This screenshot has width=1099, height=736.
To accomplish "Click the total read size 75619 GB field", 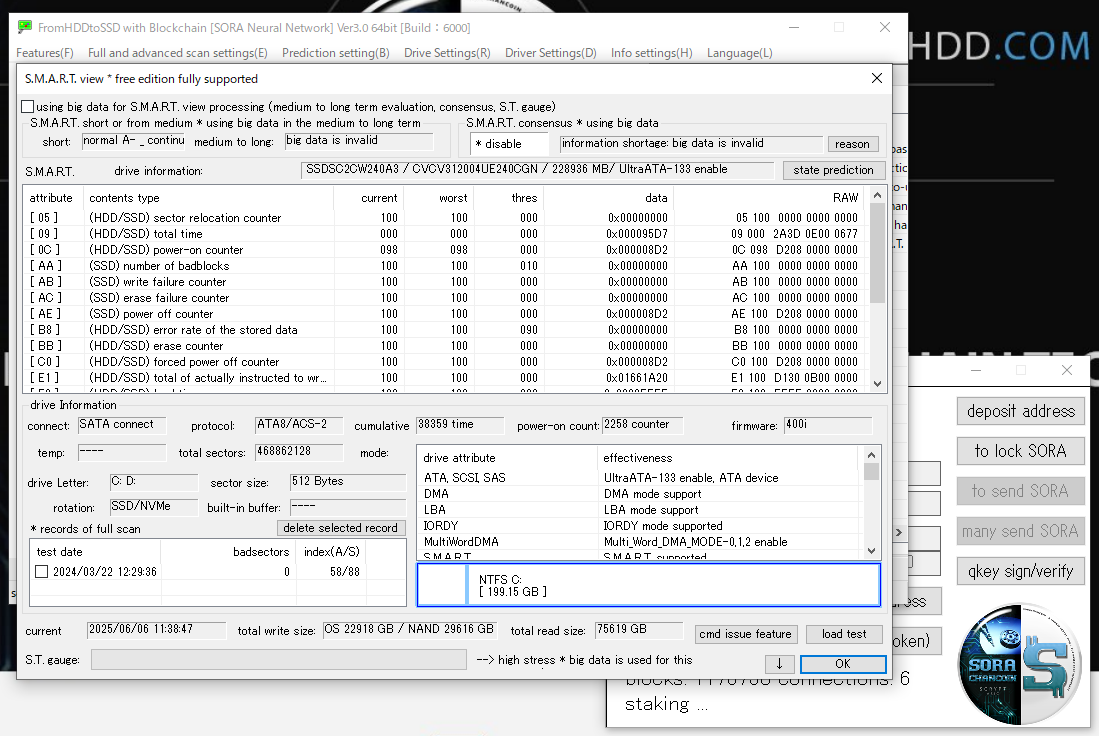I will pyautogui.click(x=639, y=629).
